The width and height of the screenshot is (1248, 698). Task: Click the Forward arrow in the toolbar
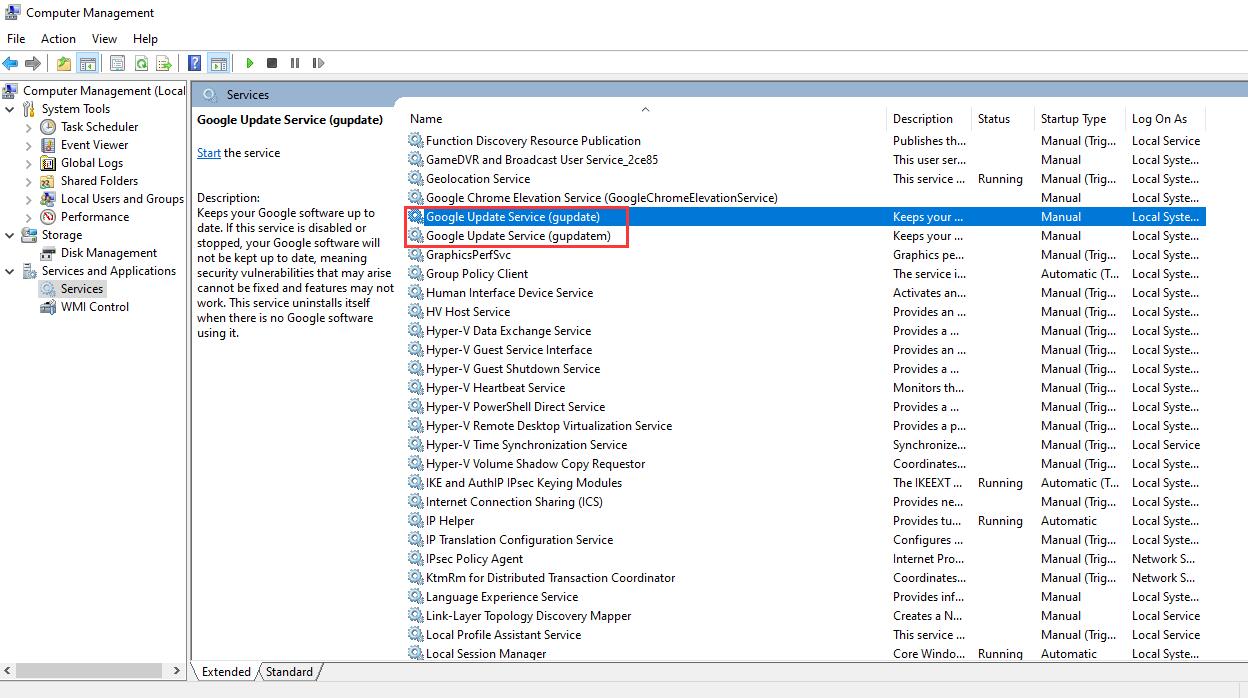click(x=33, y=63)
